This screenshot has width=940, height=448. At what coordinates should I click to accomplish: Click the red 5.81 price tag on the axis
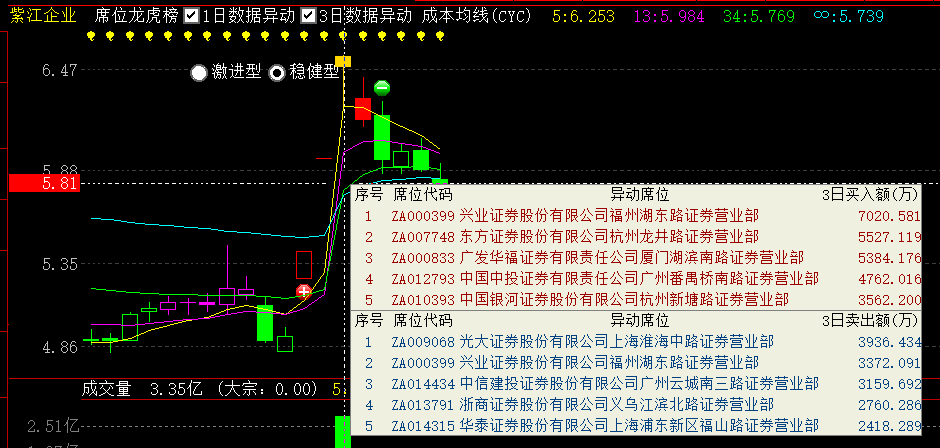coord(40,183)
